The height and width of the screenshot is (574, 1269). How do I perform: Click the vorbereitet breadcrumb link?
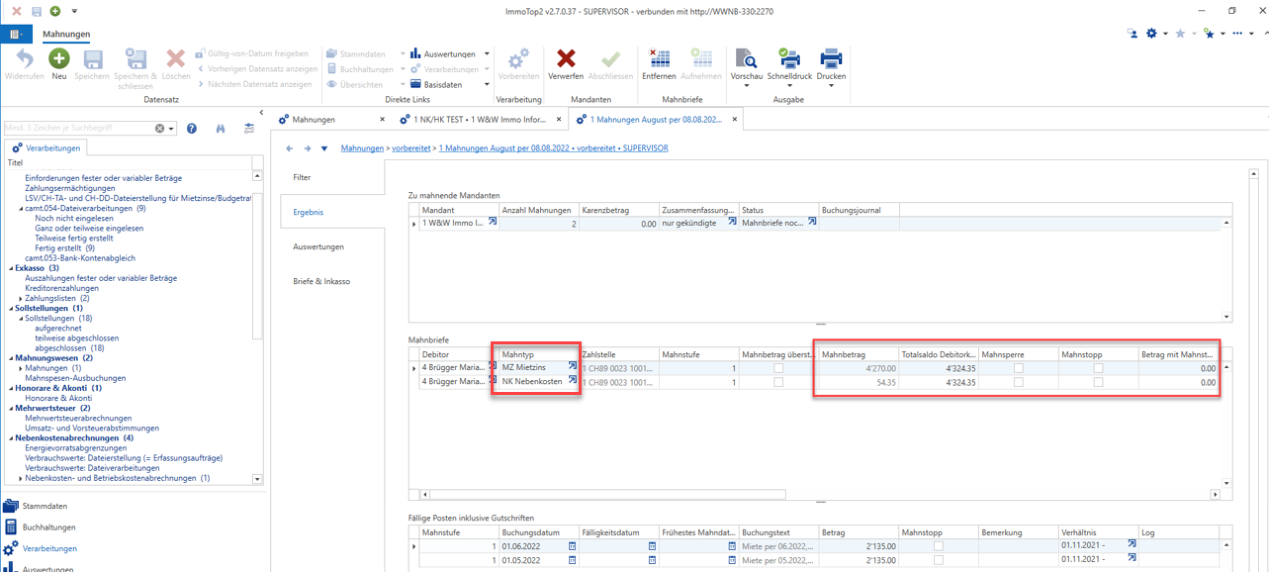point(412,148)
